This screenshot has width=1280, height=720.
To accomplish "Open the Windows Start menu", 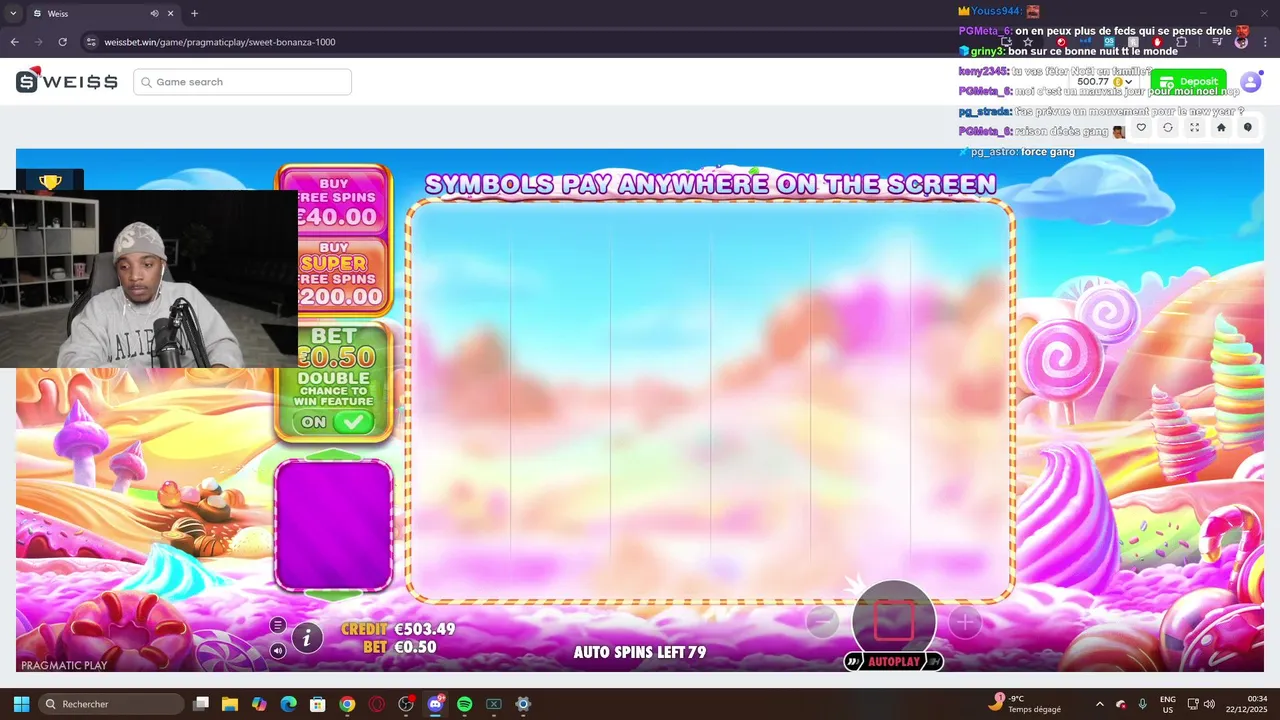I will (x=21, y=704).
